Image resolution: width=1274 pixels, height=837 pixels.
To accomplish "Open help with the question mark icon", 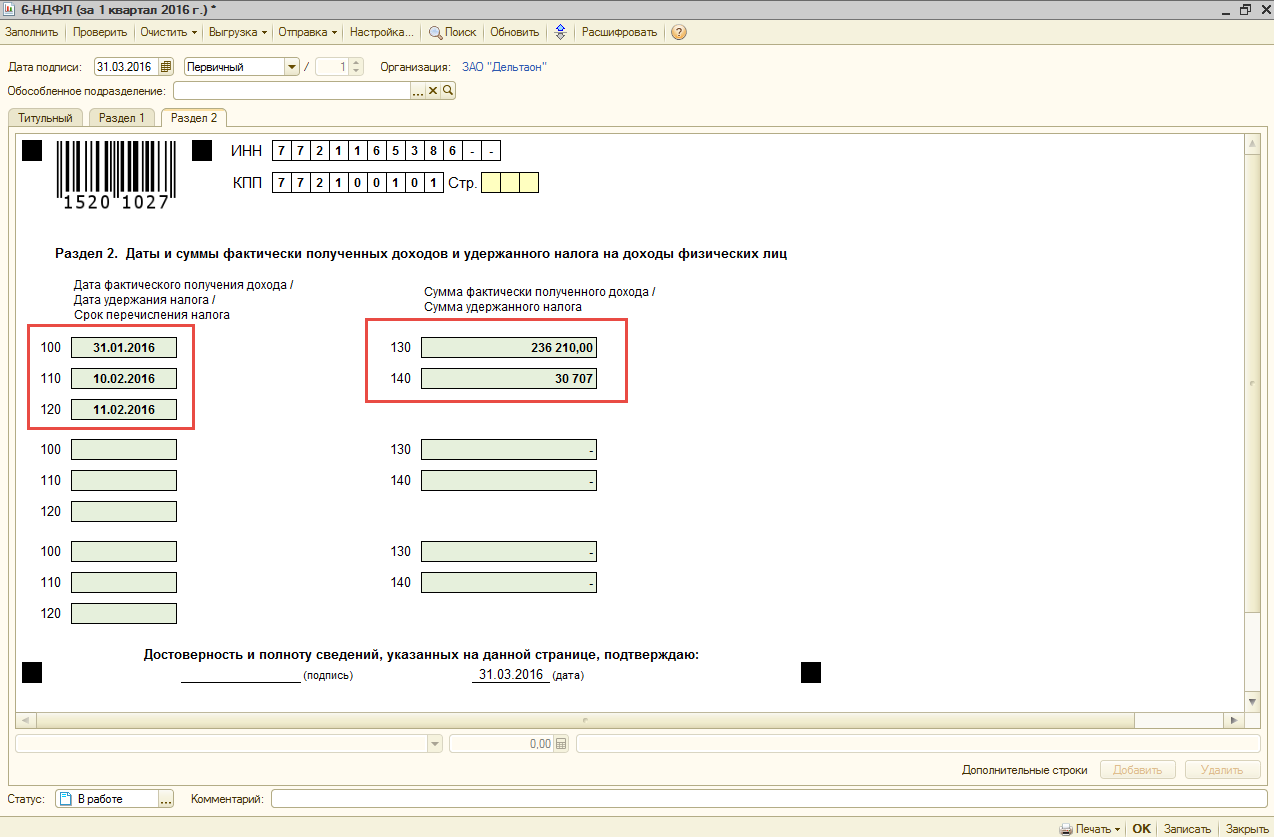I will pos(678,32).
